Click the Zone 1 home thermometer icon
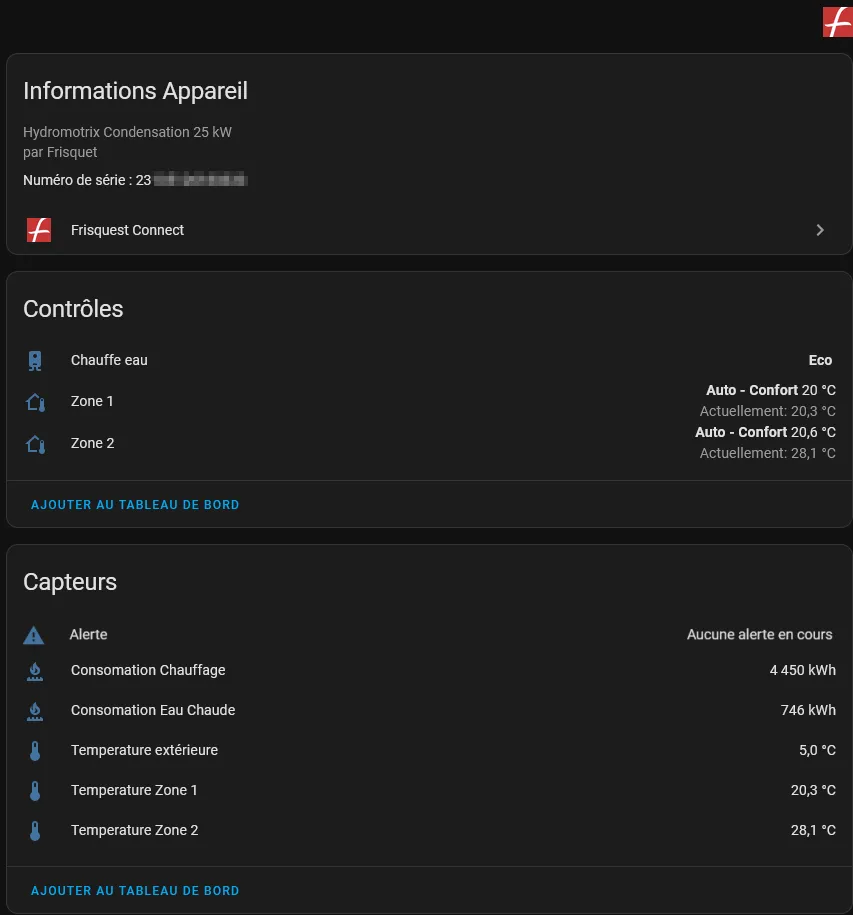 pos(36,402)
